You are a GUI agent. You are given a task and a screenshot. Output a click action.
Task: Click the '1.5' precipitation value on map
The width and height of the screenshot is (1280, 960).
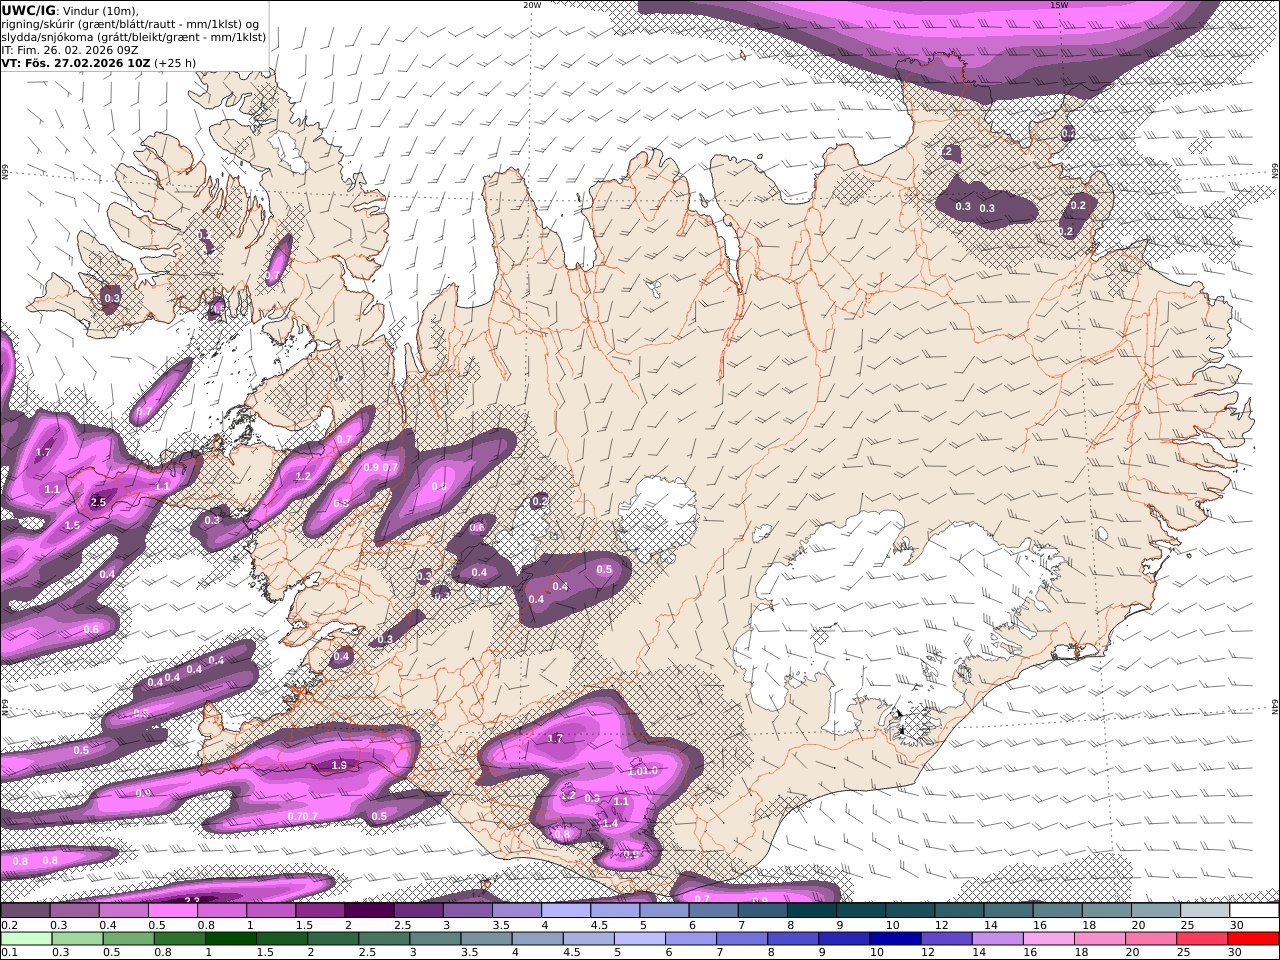pos(72,525)
